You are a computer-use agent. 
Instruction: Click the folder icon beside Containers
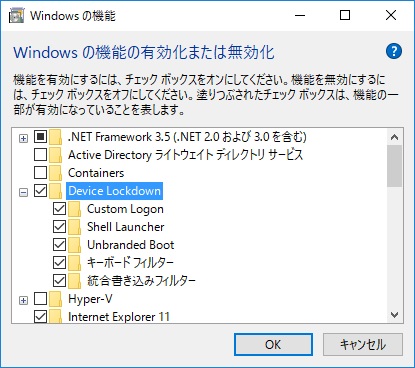tap(56, 173)
